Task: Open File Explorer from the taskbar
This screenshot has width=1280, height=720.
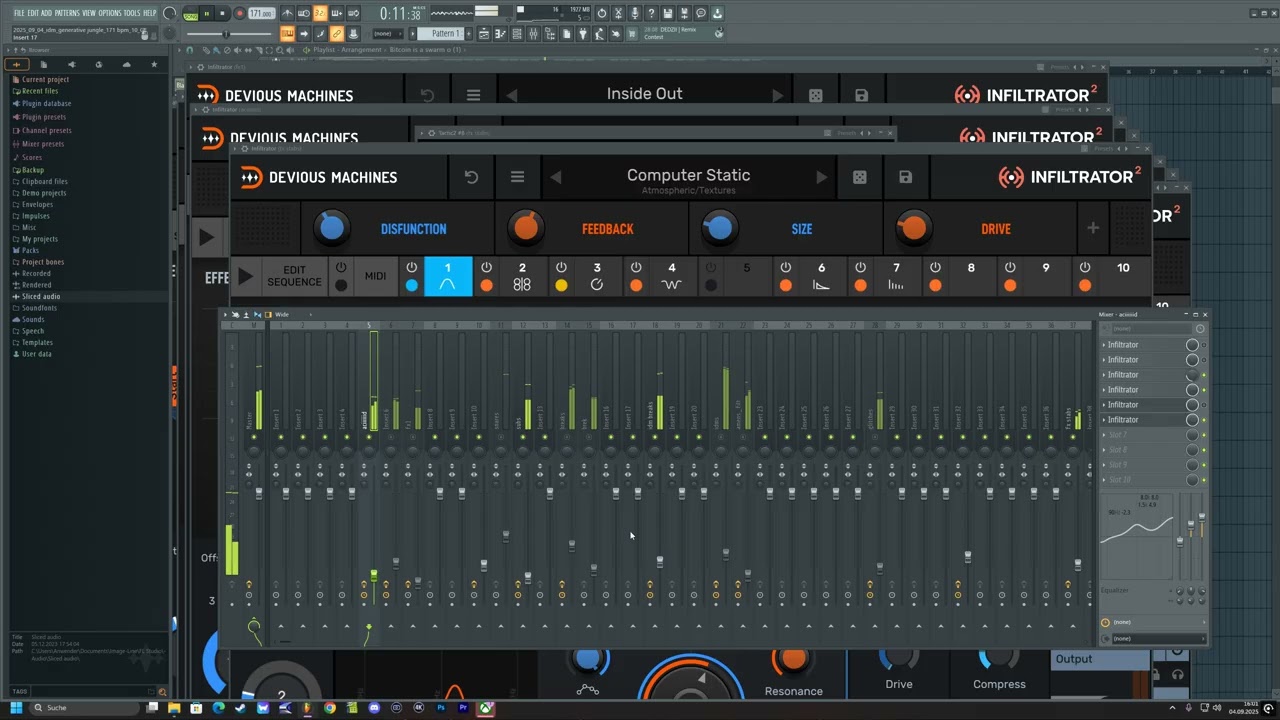Action: [174, 708]
